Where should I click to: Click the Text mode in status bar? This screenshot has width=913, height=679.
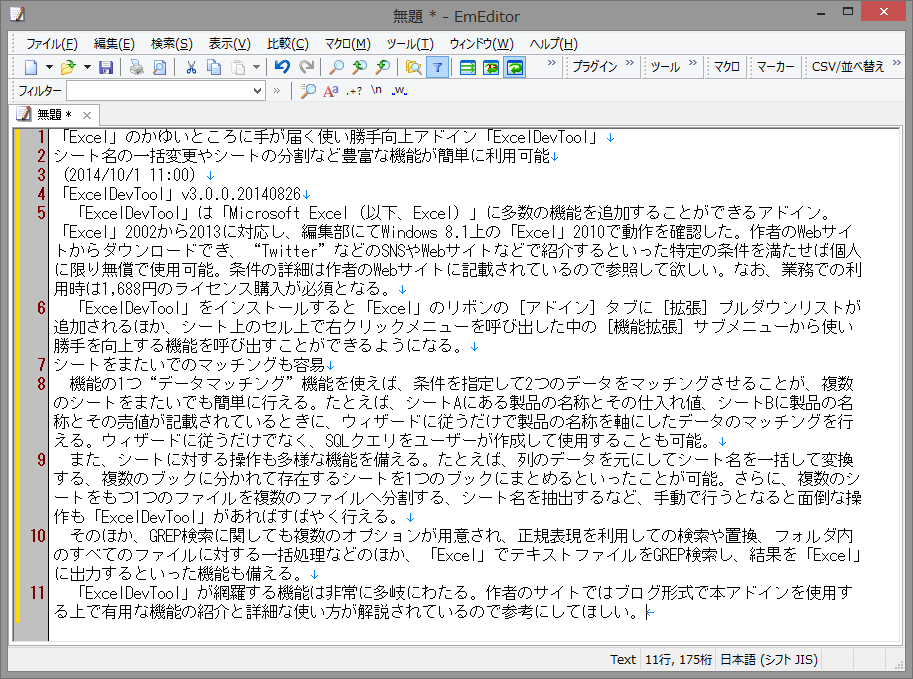click(622, 659)
